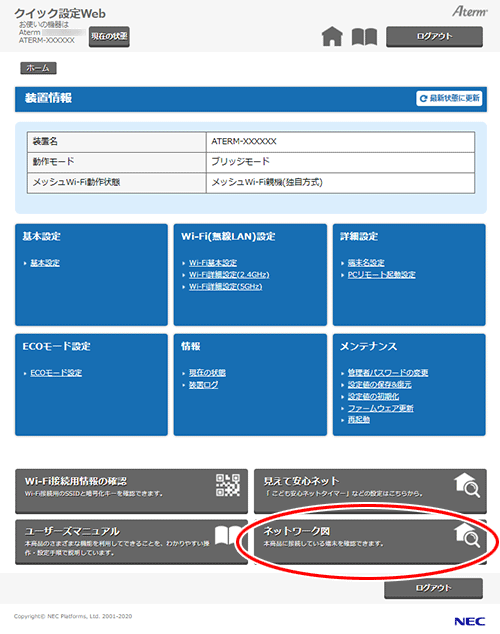Open the ECOモード設定 link

pos(56,373)
